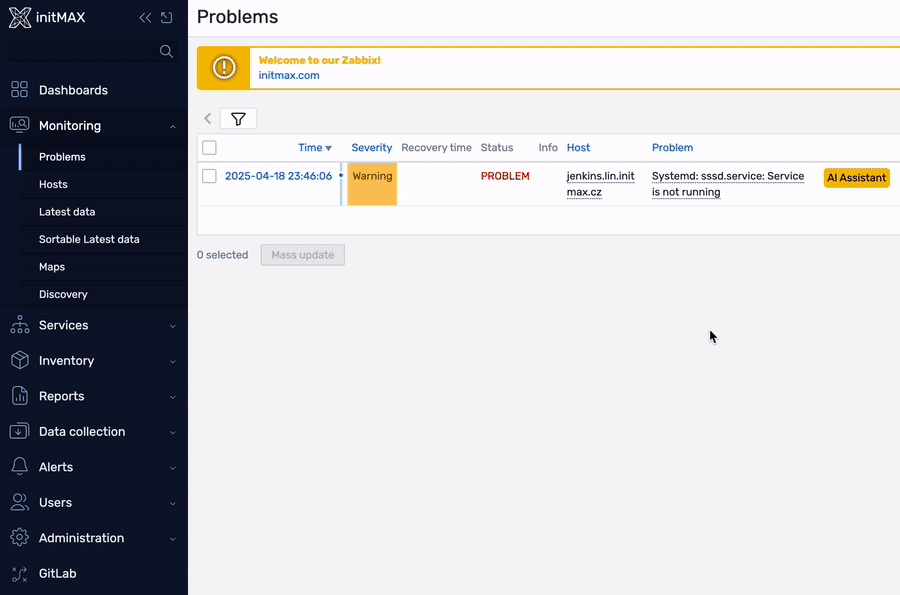The width and height of the screenshot is (900, 595).
Task: Go to Hosts under Monitoring
Action: tap(53, 184)
